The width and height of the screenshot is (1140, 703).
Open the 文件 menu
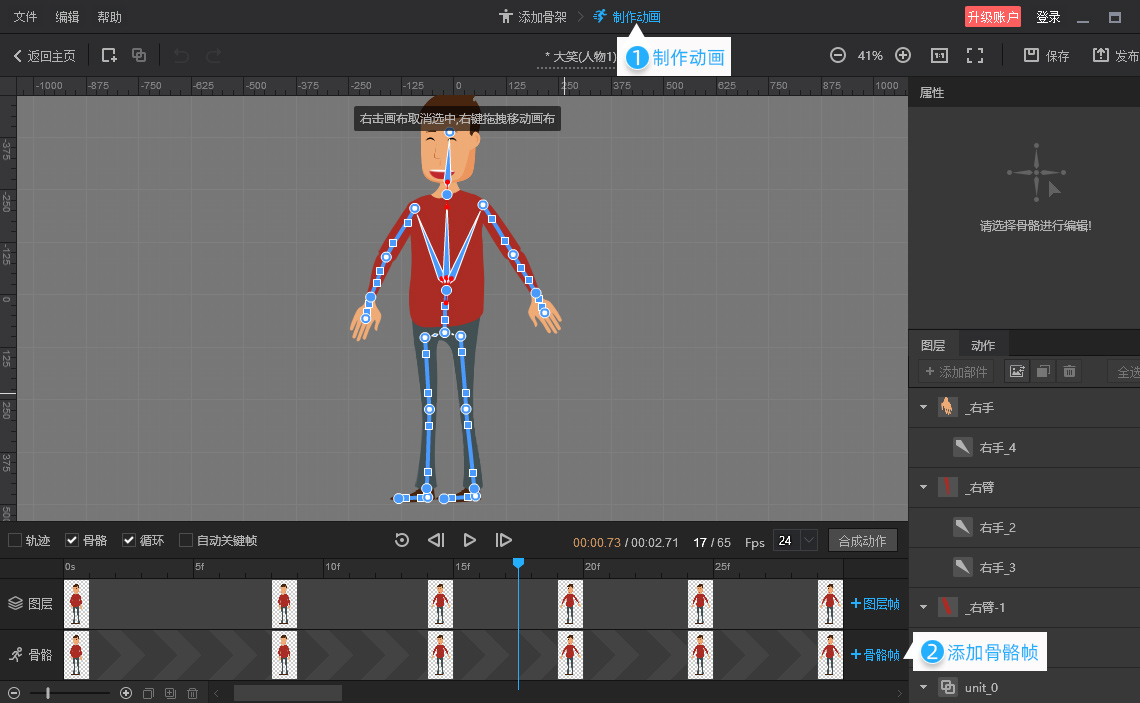tap(25, 17)
